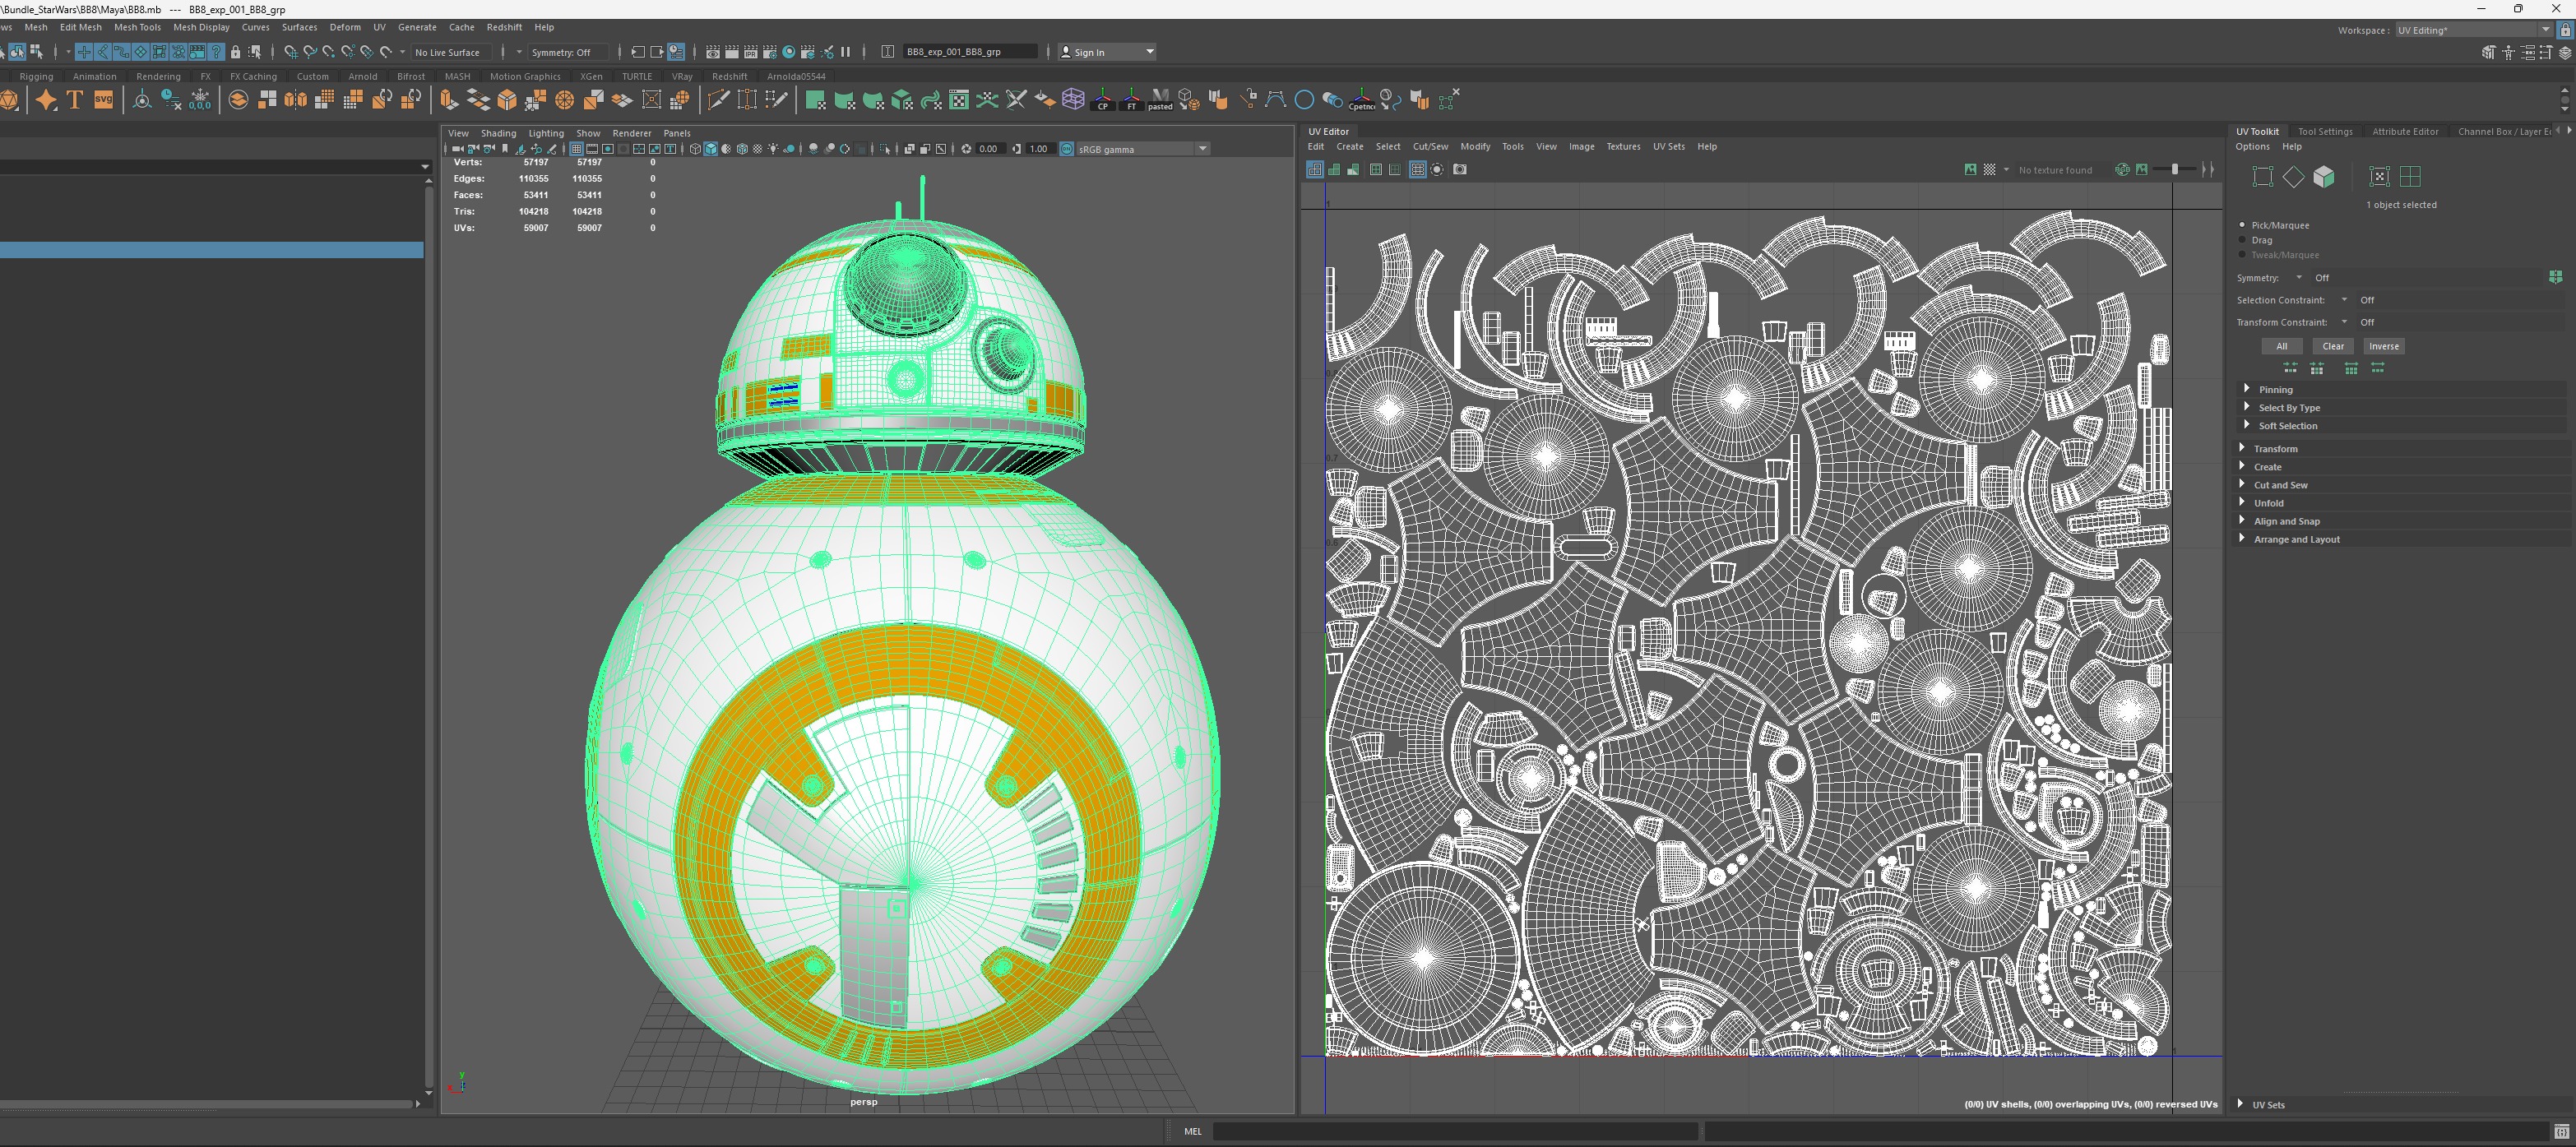Open the Lighting menu in viewport panel
Viewport: 2576px width, 1147px height.
(546, 133)
